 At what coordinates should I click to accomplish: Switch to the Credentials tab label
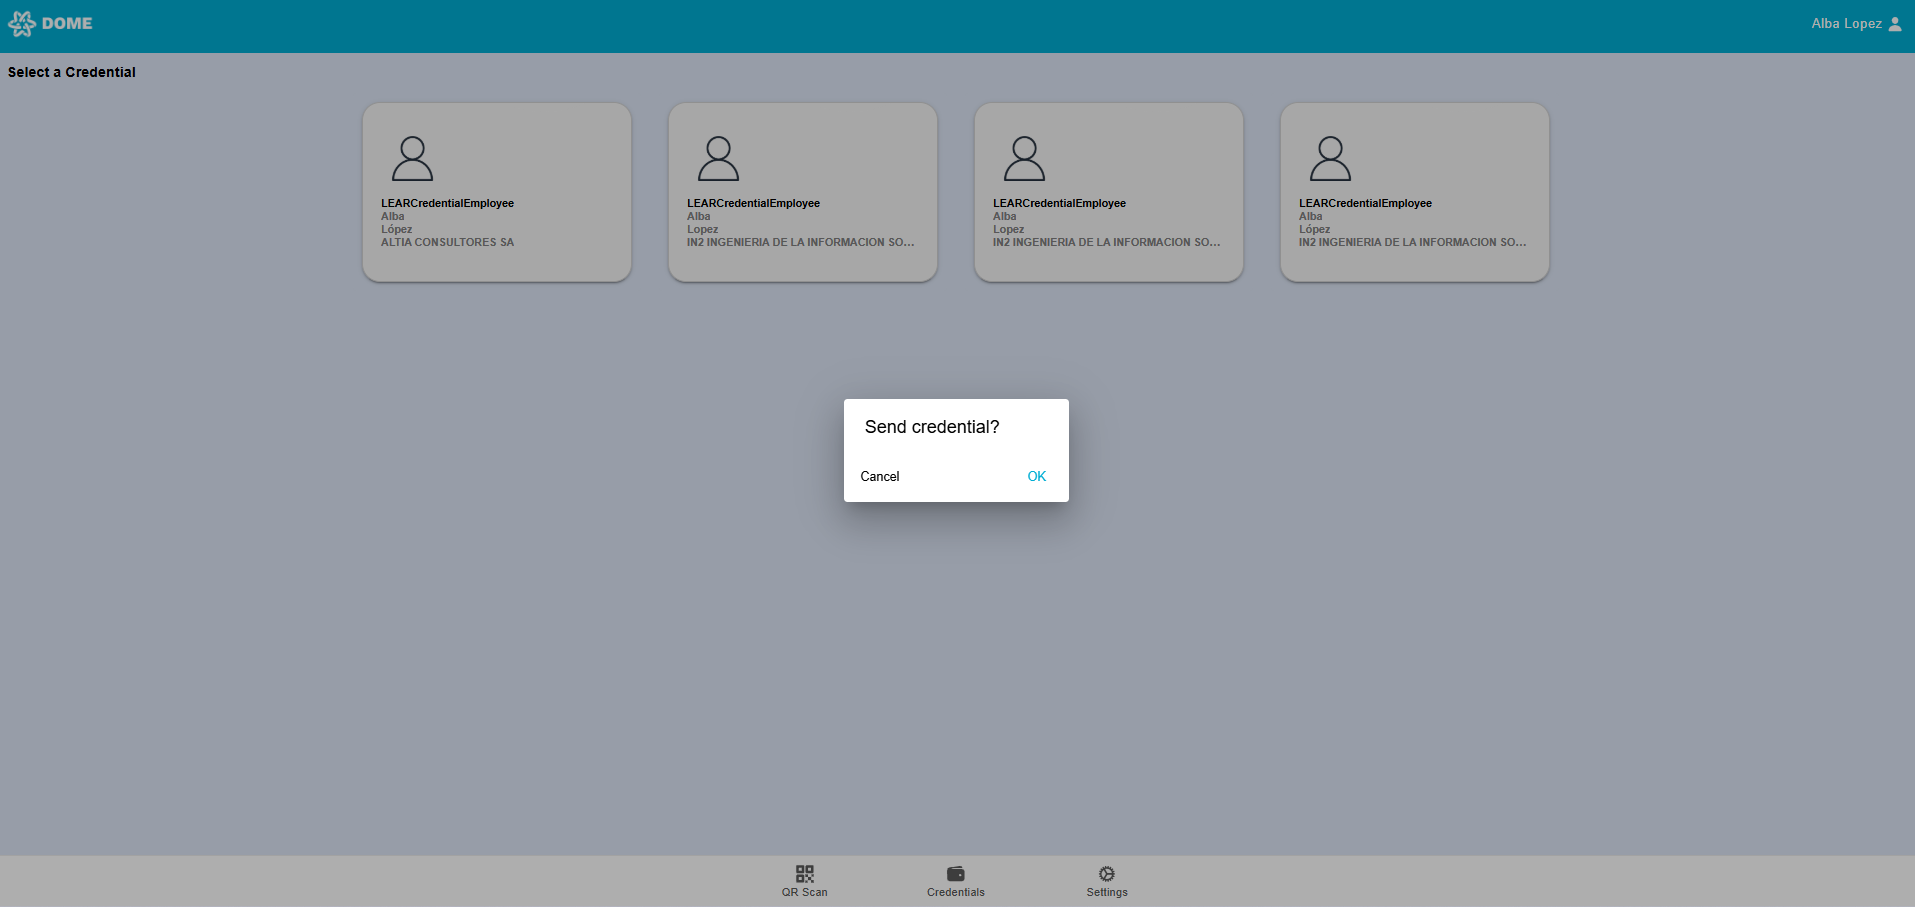[955, 892]
